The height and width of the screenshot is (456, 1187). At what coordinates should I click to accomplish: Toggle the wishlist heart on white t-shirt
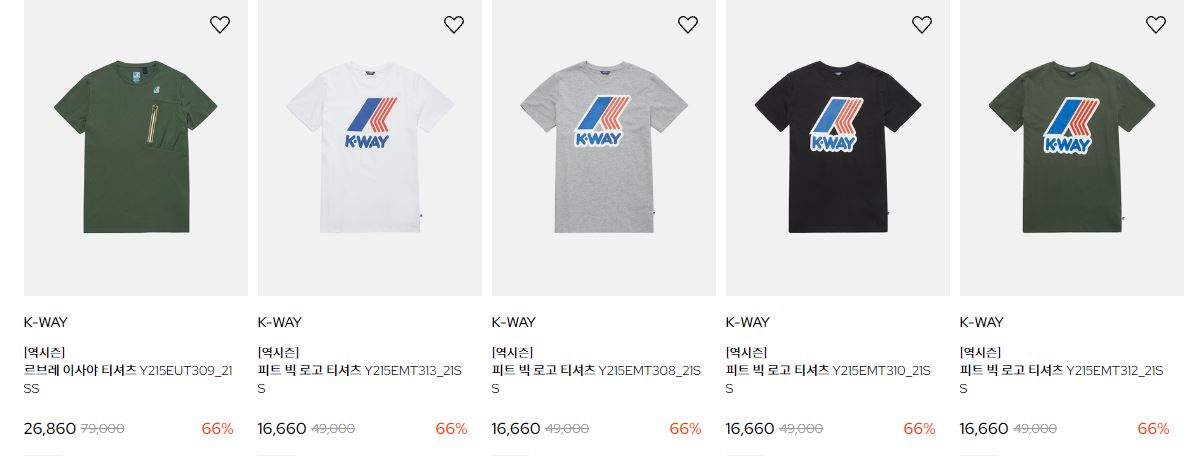point(453,25)
